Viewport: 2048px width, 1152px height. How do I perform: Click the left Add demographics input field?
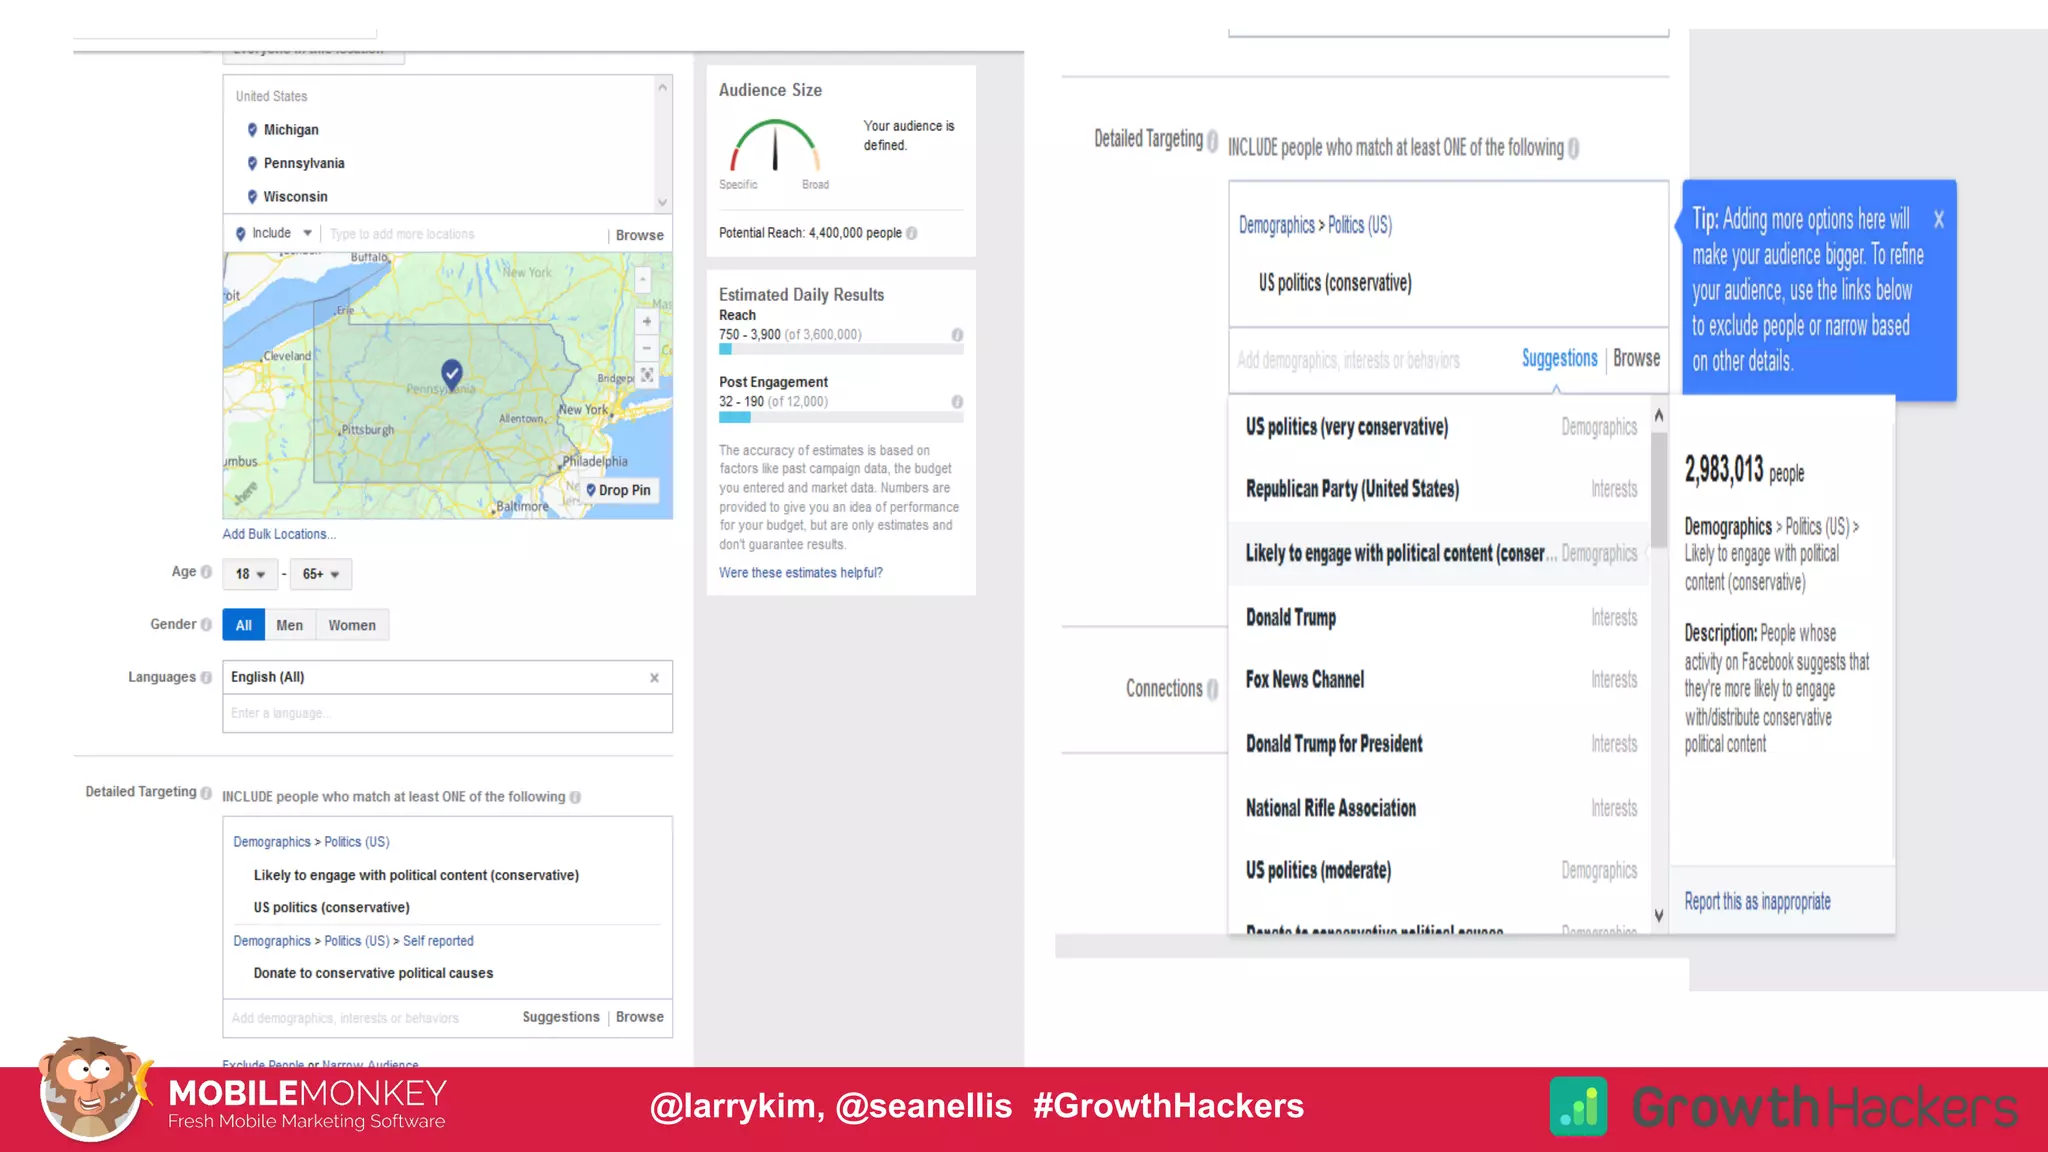click(x=370, y=1018)
